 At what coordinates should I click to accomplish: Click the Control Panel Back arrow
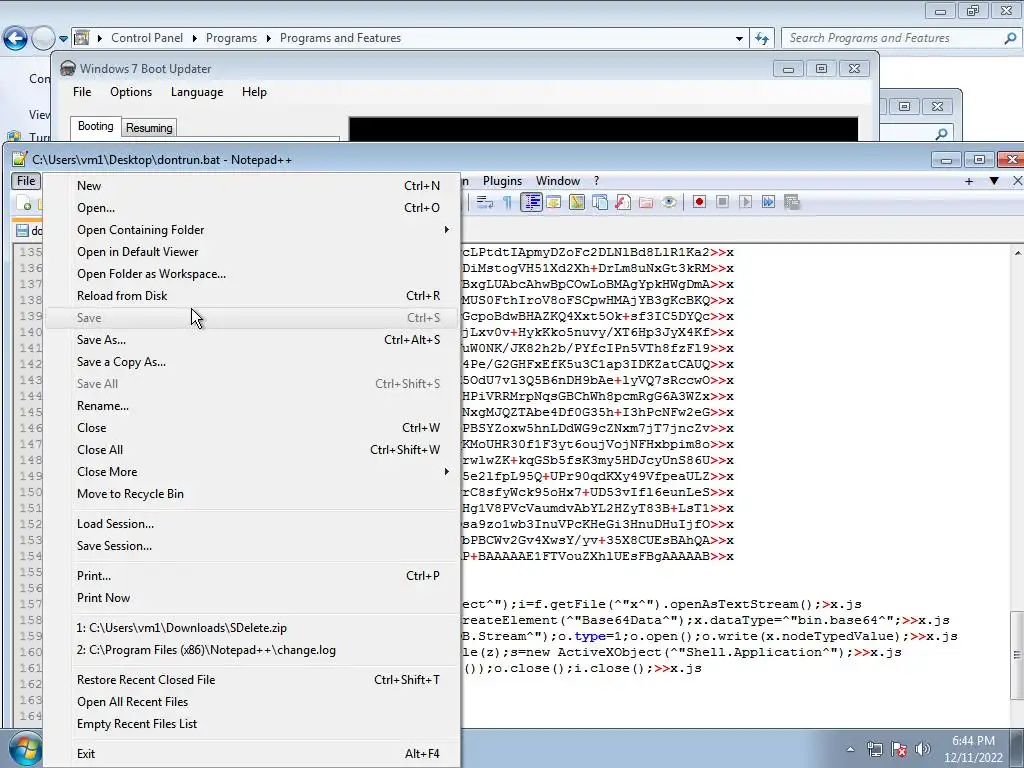pyautogui.click(x=15, y=39)
